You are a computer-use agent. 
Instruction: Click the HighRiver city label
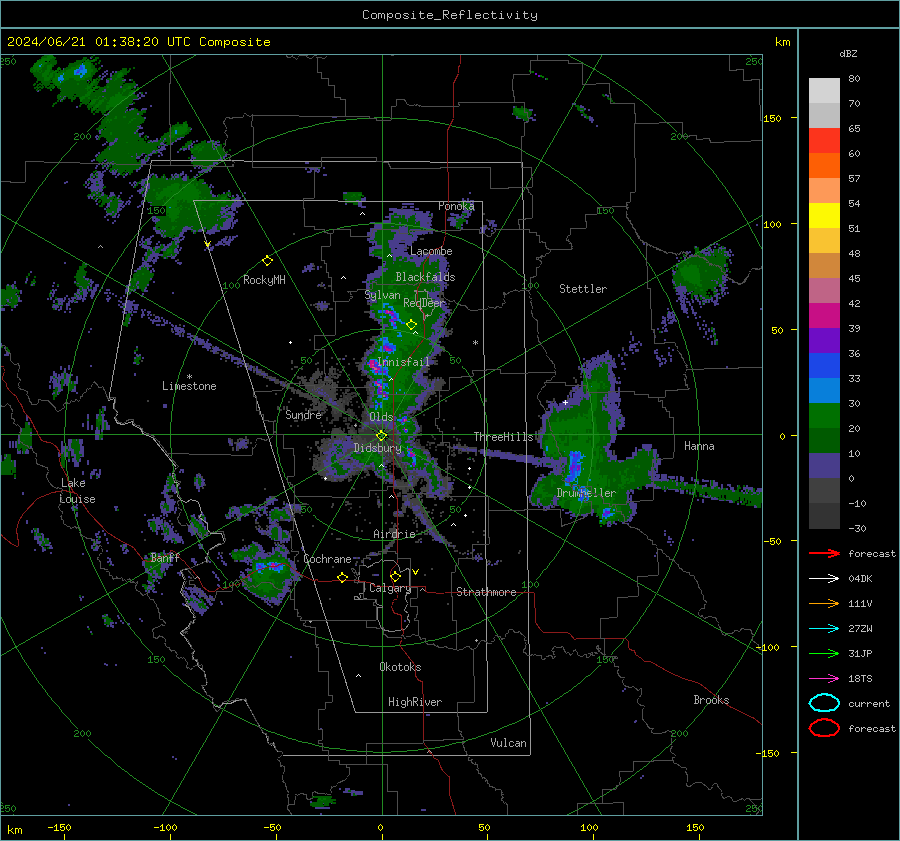point(415,702)
